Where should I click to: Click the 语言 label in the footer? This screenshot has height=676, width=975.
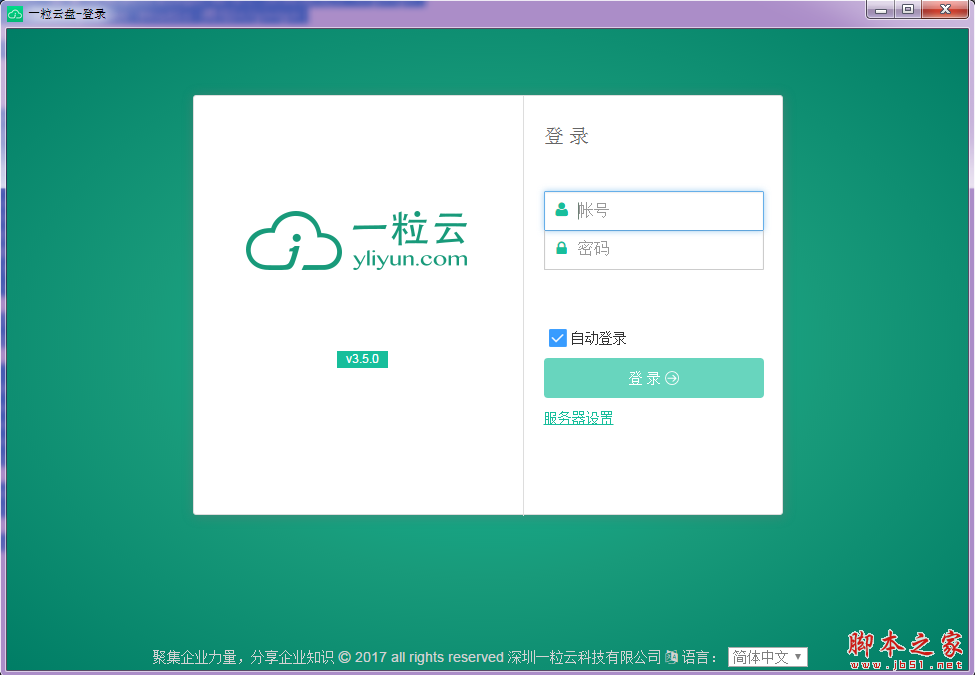(695, 657)
